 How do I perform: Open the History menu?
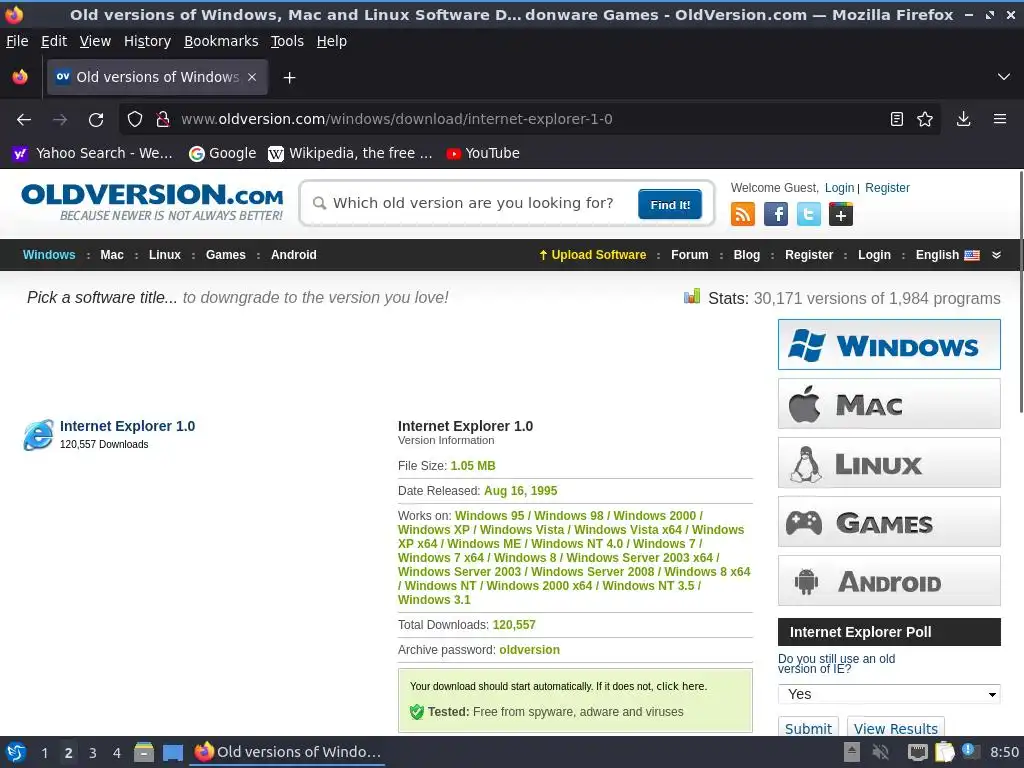point(148,41)
